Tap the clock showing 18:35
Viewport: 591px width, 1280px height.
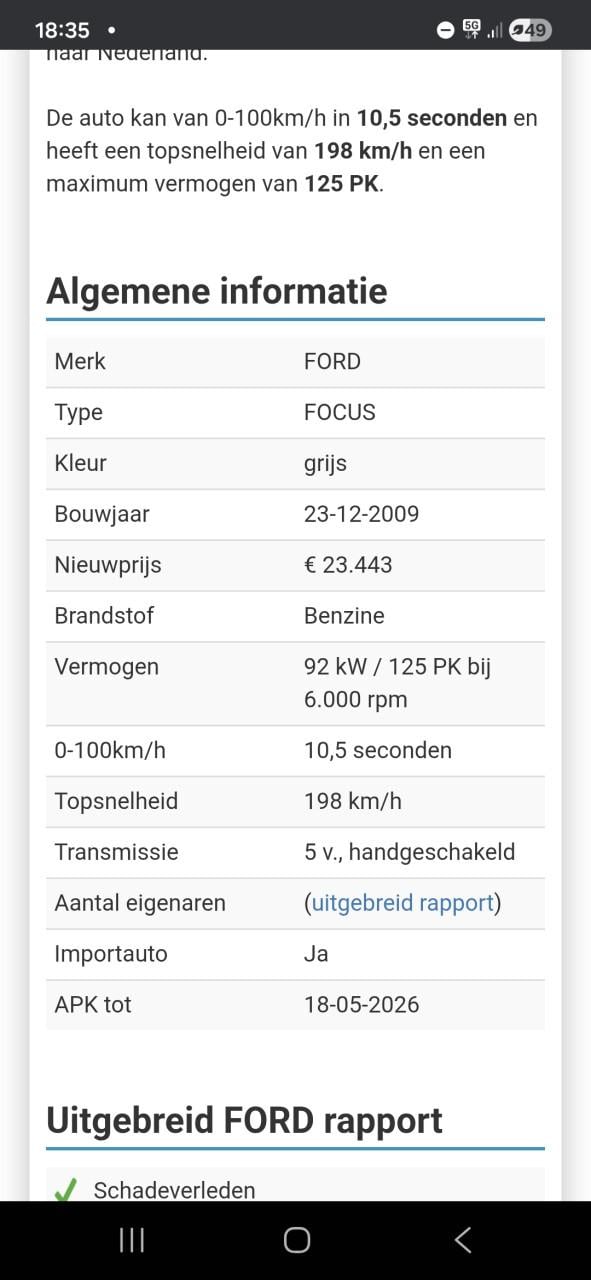tap(64, 29)
